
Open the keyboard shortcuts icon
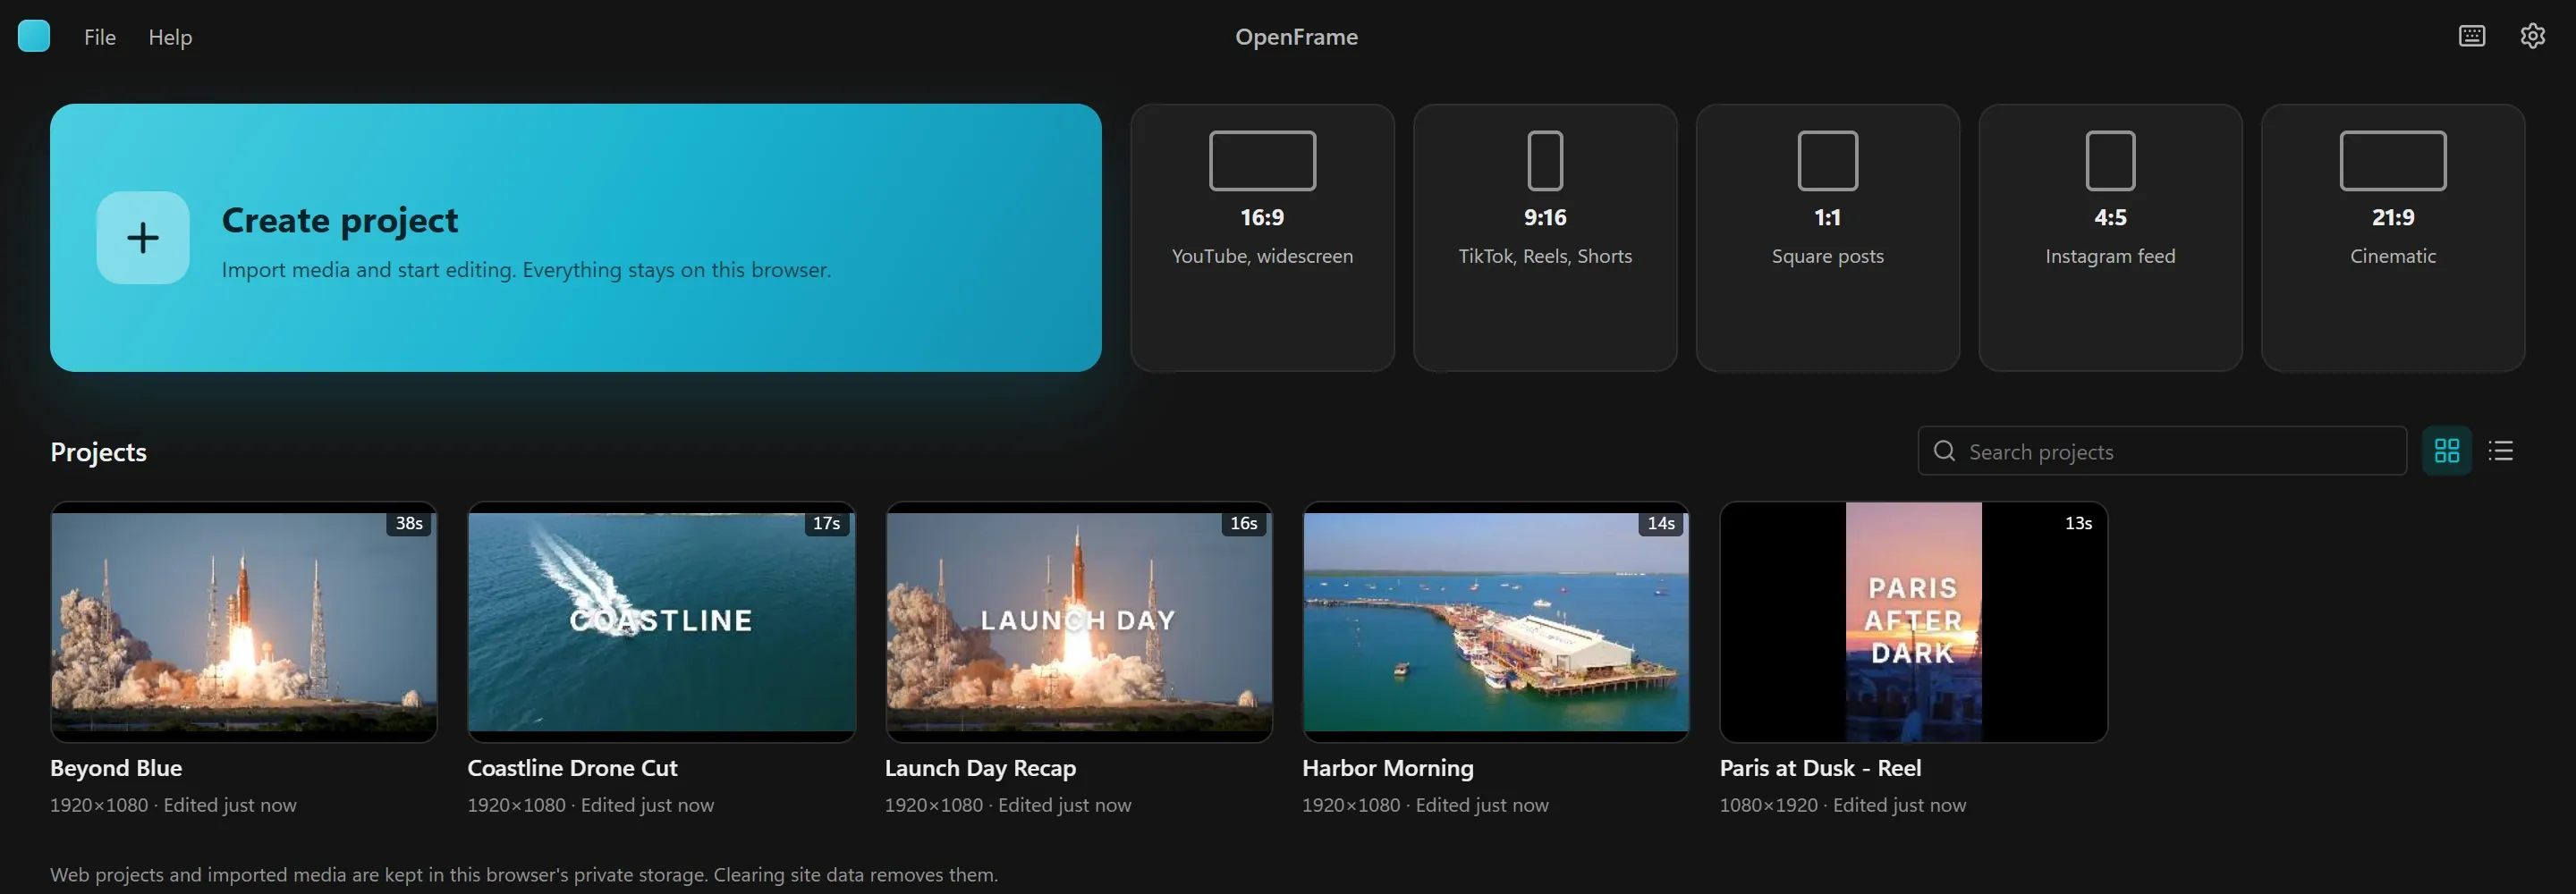(2471, 36)
